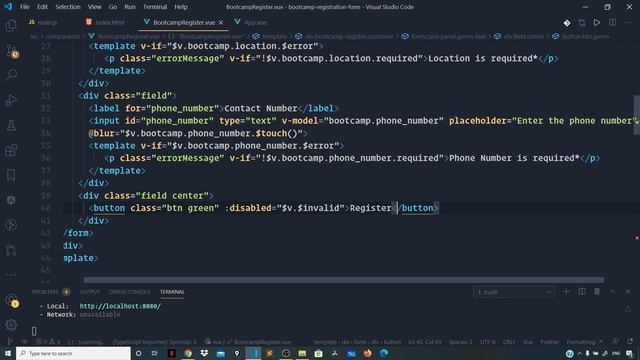Open the Bookmarks view in activity bar

tap(11, 175)
